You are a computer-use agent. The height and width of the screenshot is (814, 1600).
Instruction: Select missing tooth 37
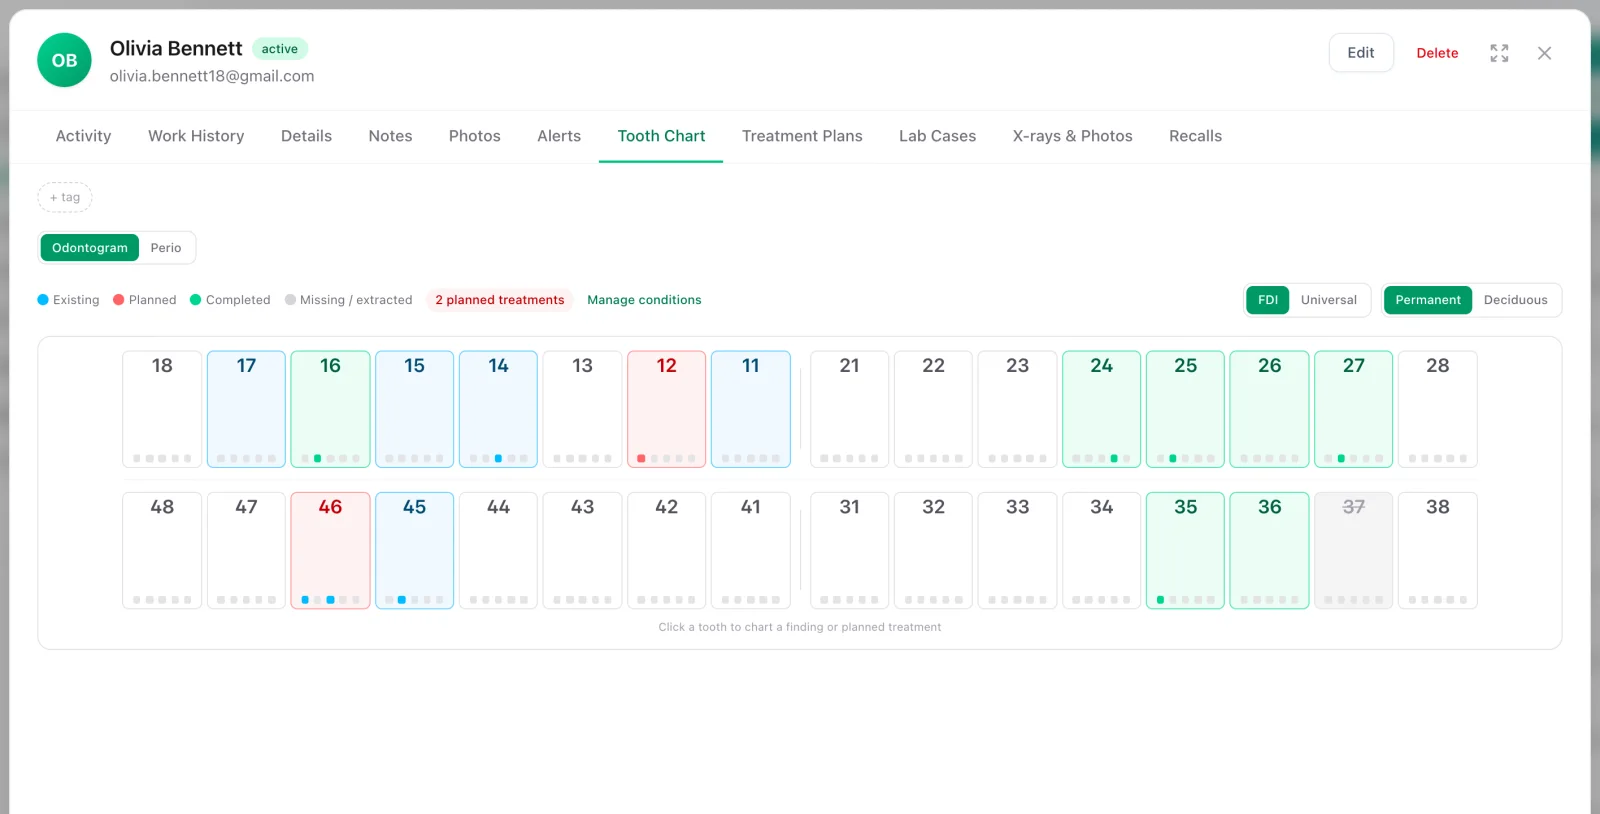tap(1353, 550)
